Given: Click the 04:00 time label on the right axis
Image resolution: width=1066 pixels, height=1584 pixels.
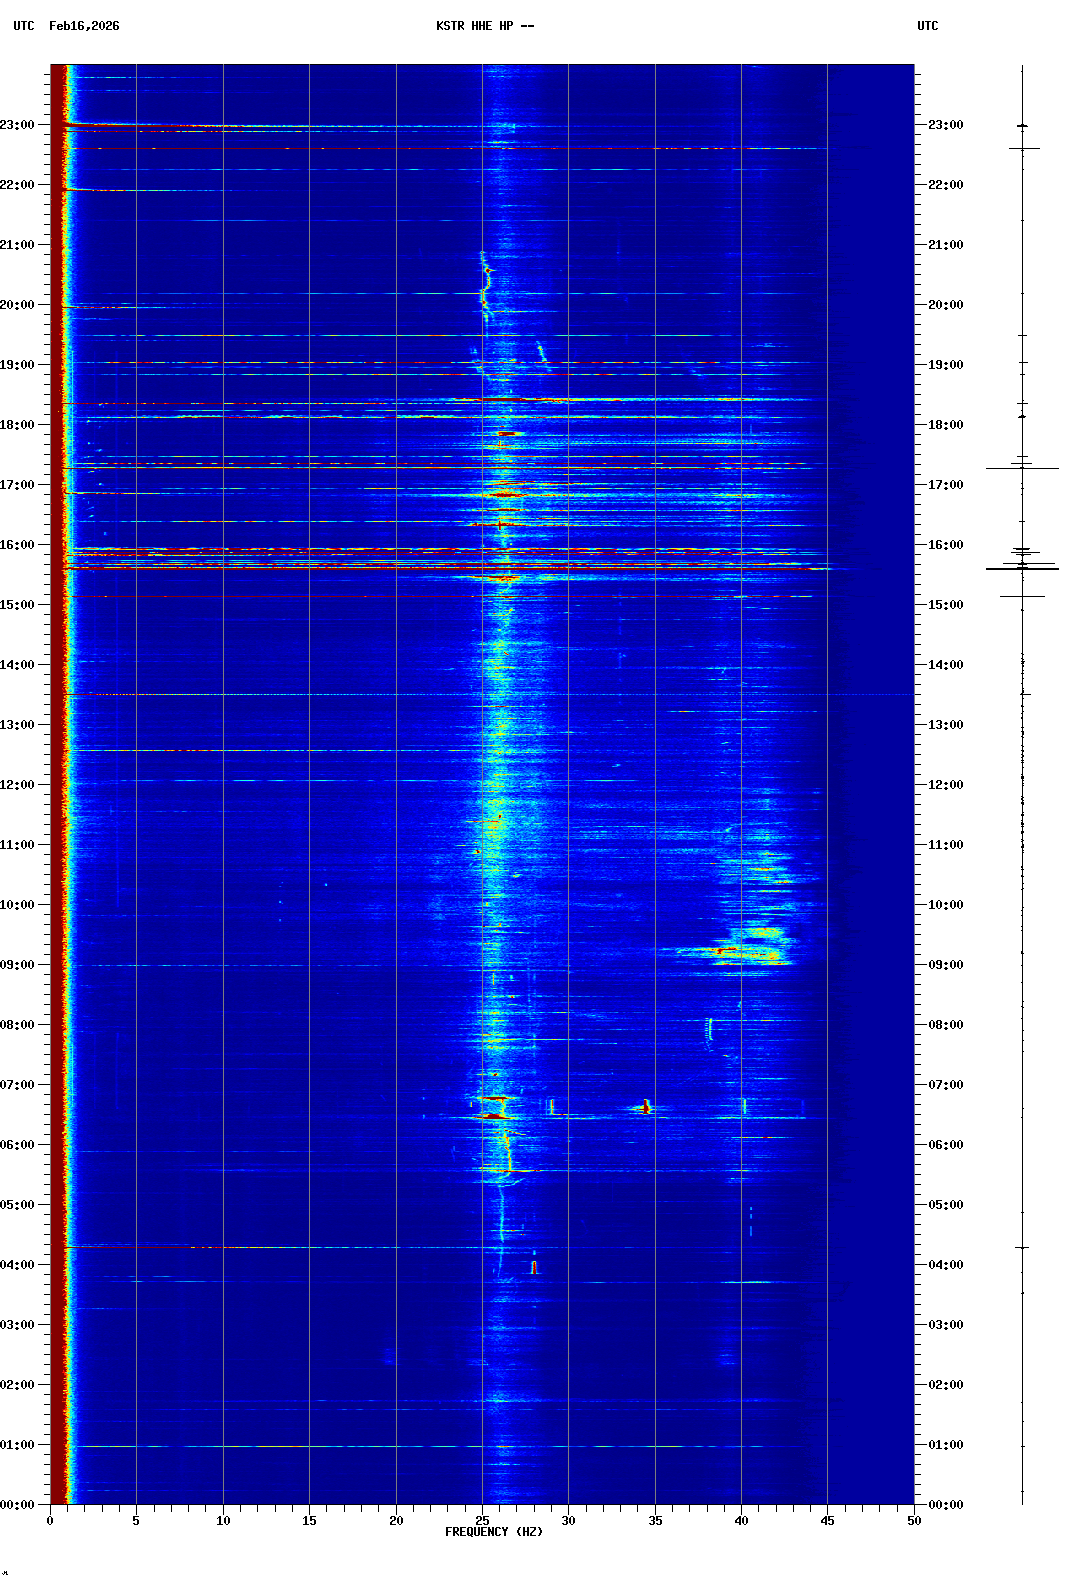Looking at the screenshot, I should tap(945, 1265).
